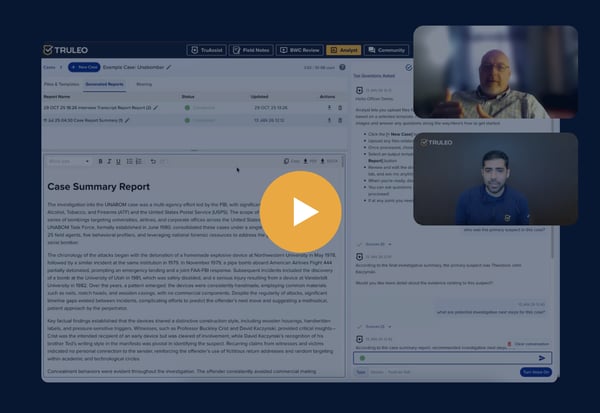Undo the last edit in the editor
This screenshot has width=600, height=413.
153,162
